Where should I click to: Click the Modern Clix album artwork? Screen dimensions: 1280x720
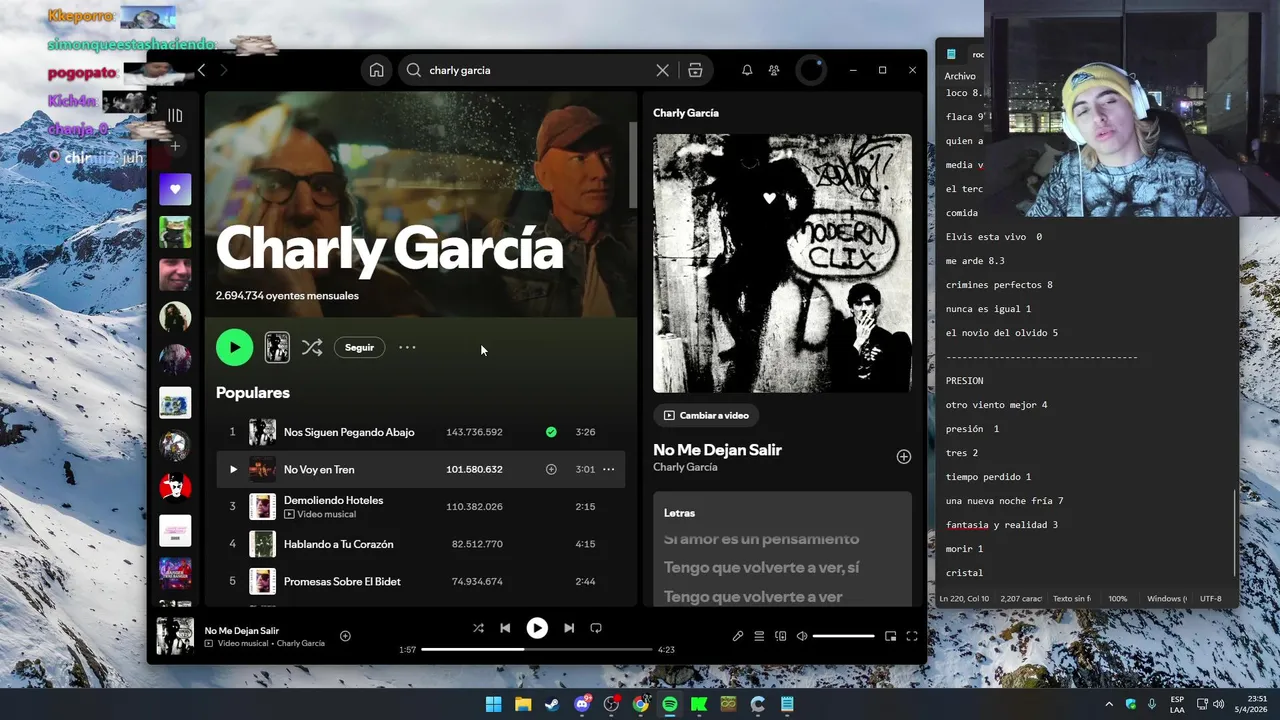[x=782, y=263]
